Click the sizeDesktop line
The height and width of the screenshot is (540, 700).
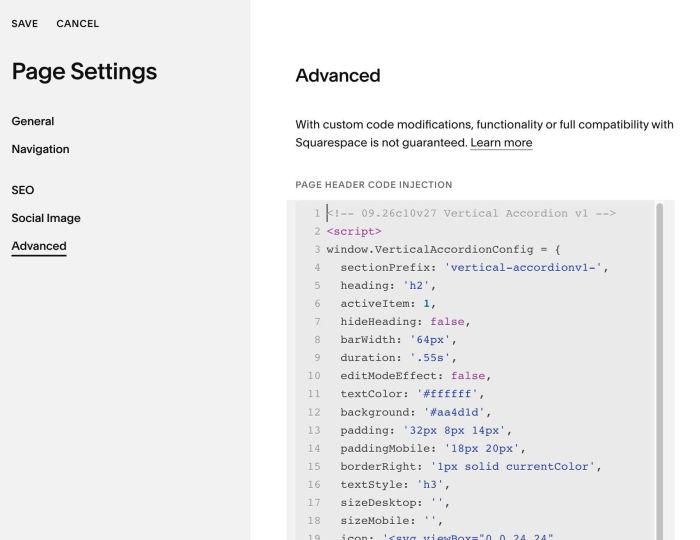click(x=395, y=503)
